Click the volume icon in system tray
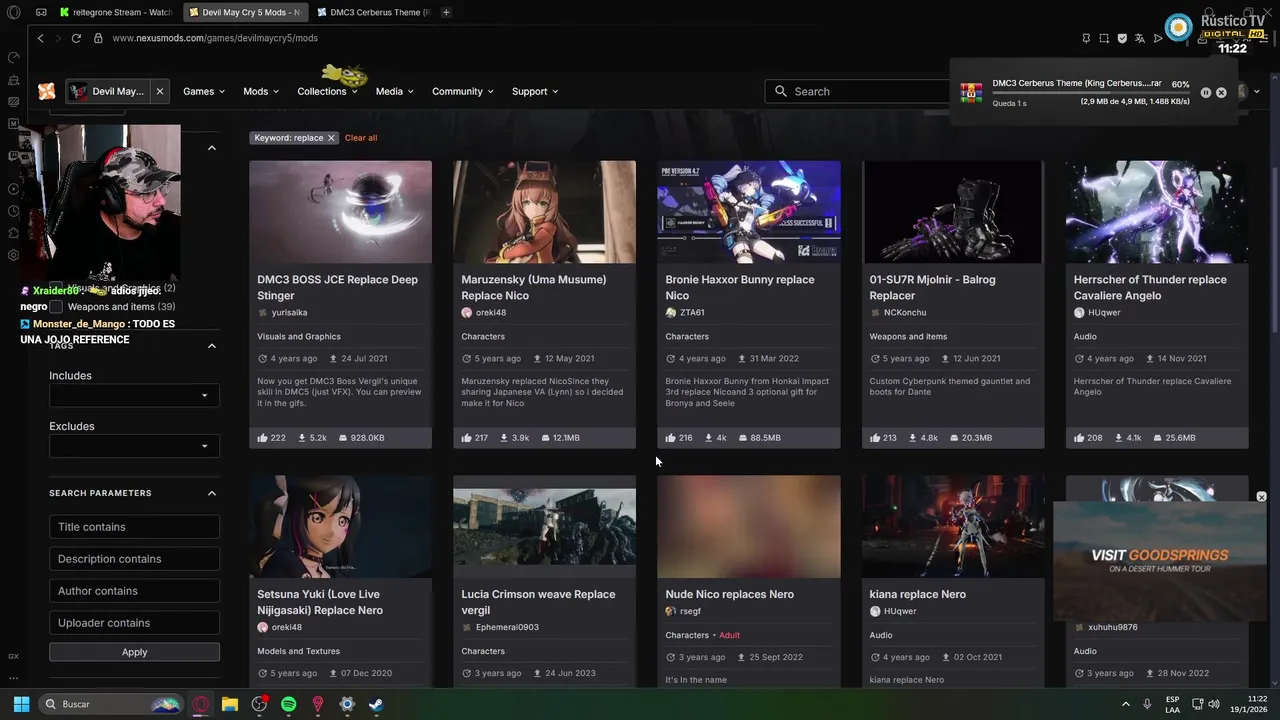Viewport: 1280px width, 720px height. pyautogui.click(x=1215, y=704)
